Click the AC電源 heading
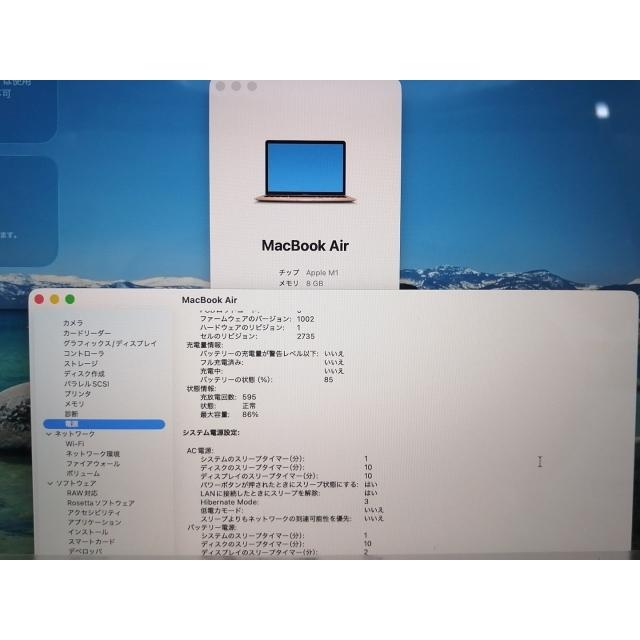Screen dimensions: 640x640 point(200,451)
